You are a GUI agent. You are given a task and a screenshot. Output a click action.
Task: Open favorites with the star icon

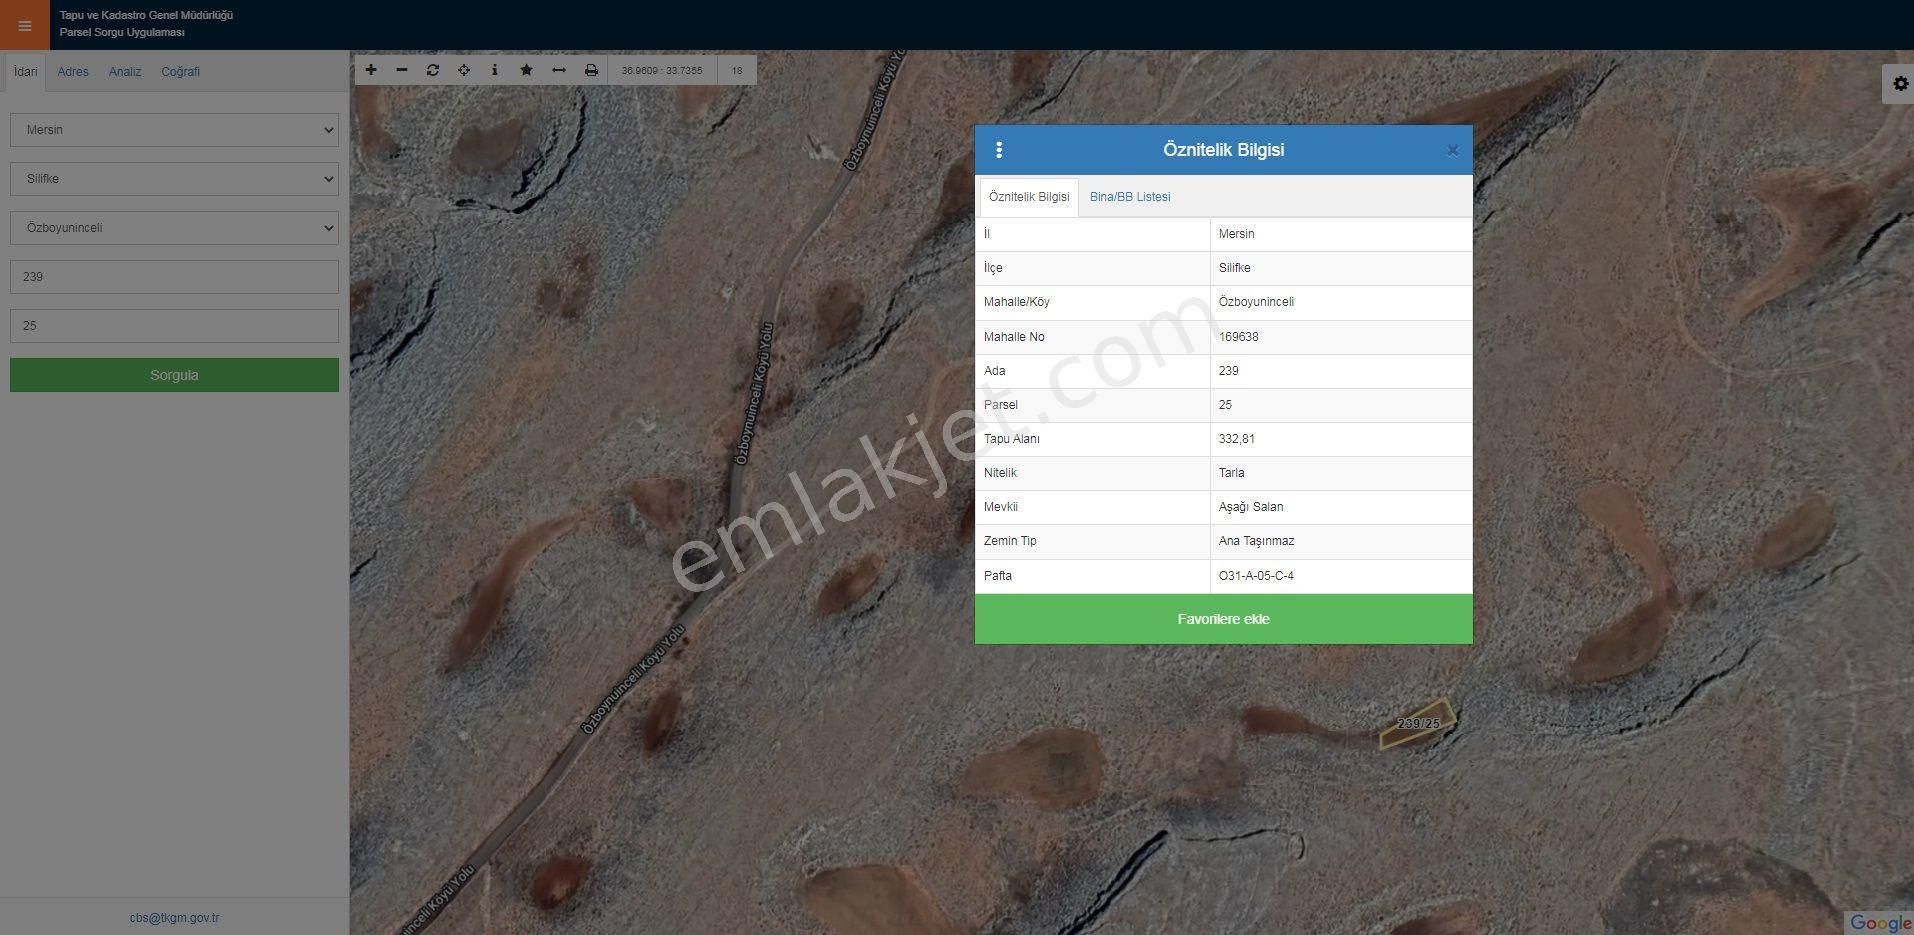[x=527, y=70]
